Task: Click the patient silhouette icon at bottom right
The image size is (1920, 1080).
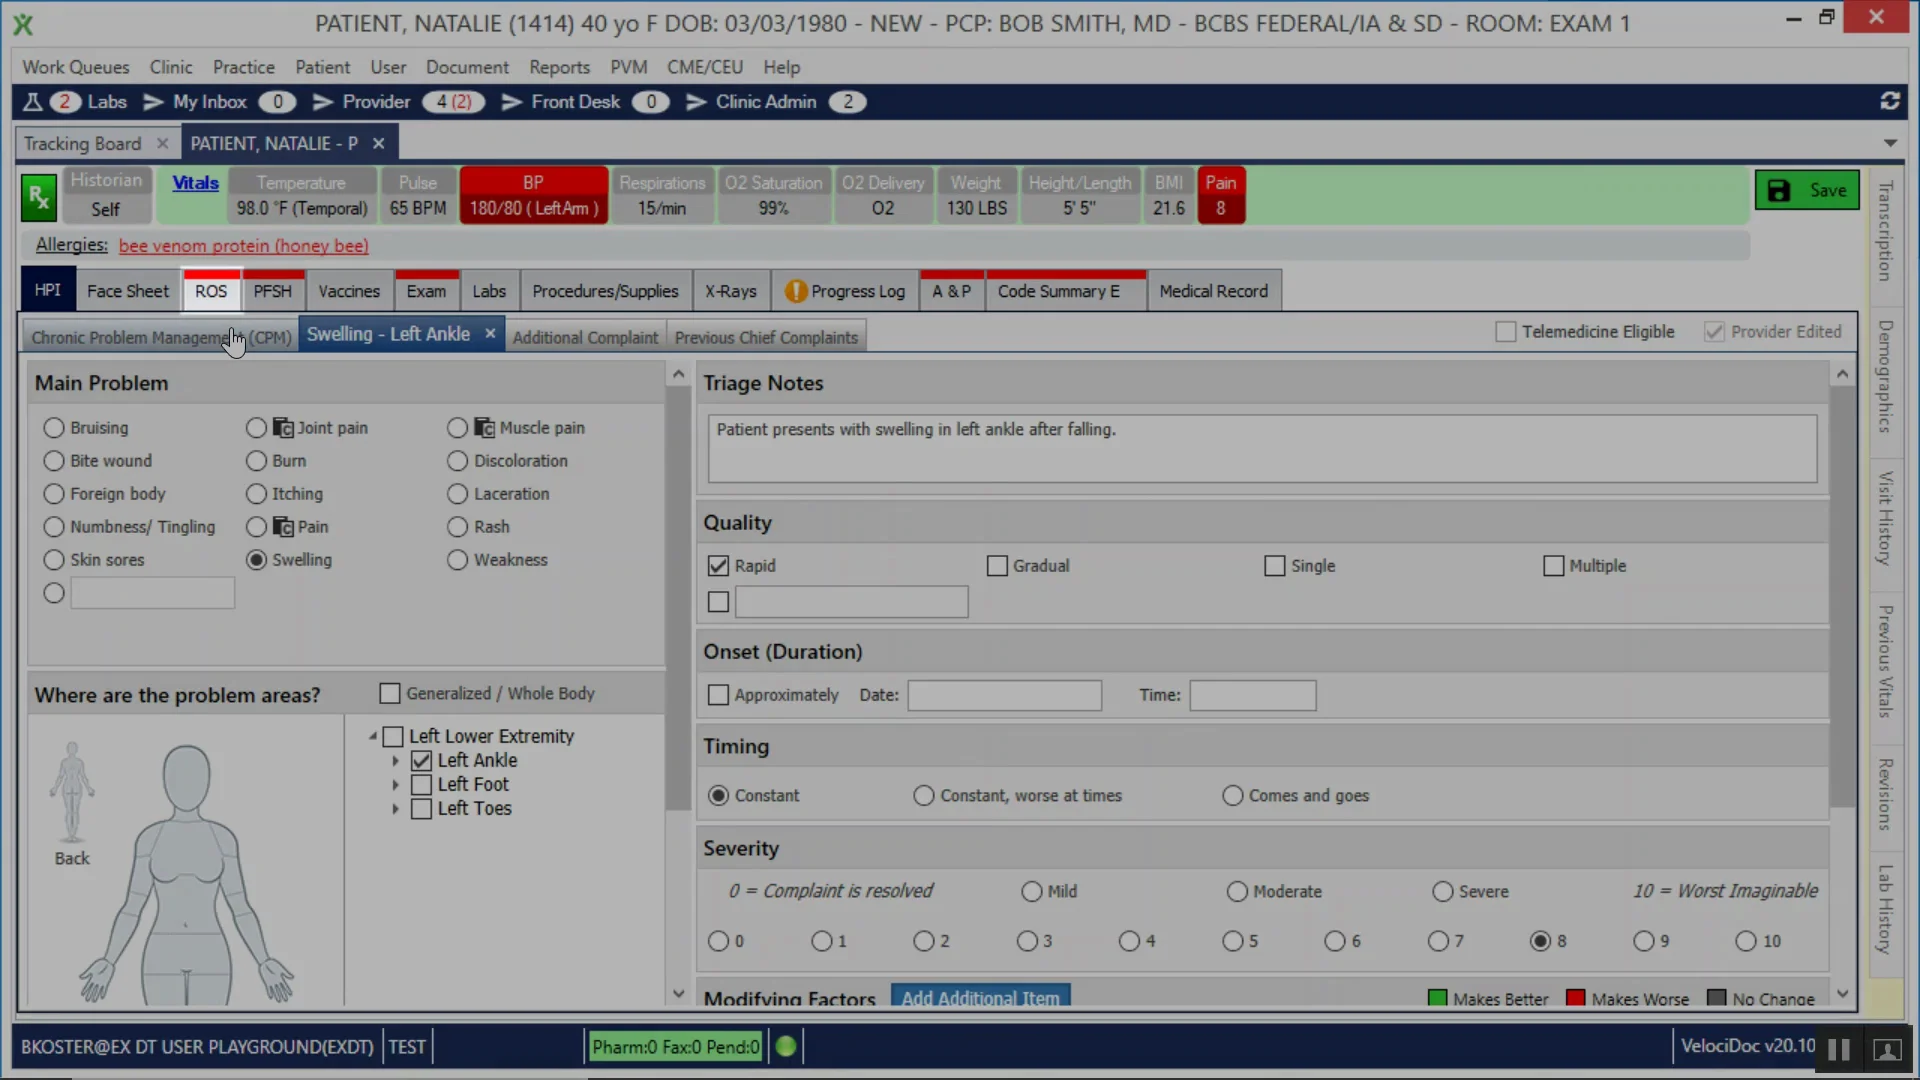Action: tap(1886, 1049)
